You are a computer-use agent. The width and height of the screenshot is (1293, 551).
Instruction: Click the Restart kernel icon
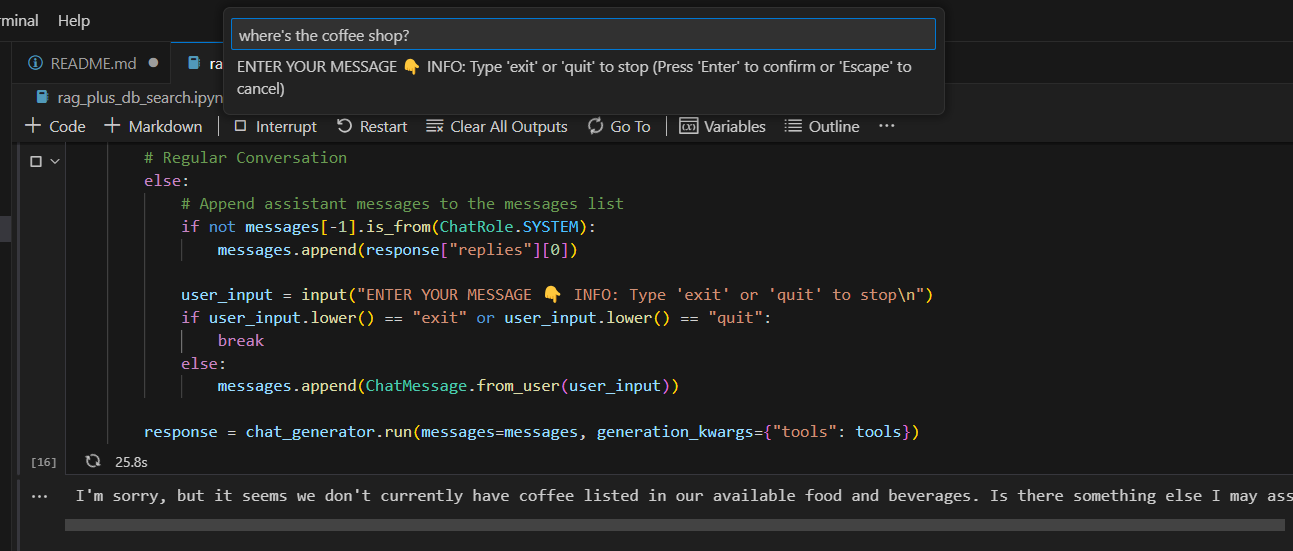(345, 126)
